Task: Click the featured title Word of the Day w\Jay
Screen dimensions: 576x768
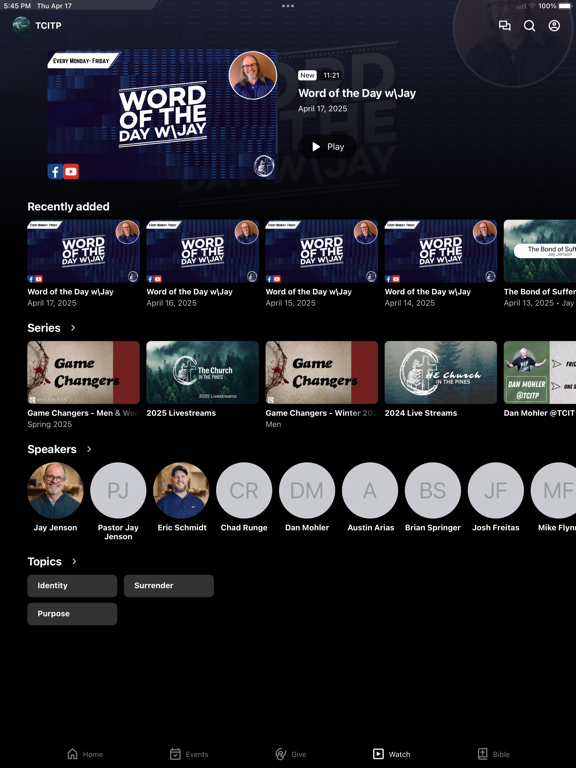Action: (x=357, y=93)
